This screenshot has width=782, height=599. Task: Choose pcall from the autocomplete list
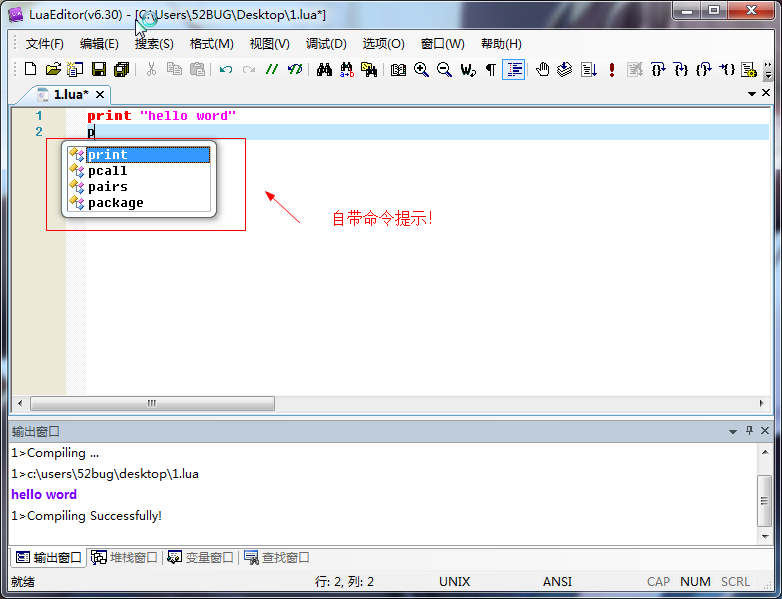[x=139, y=171]
